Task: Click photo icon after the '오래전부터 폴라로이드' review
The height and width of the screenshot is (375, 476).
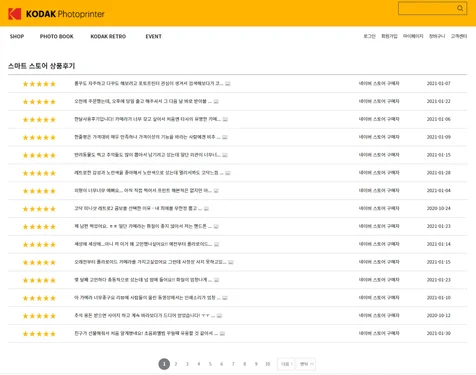Action: 231,262
